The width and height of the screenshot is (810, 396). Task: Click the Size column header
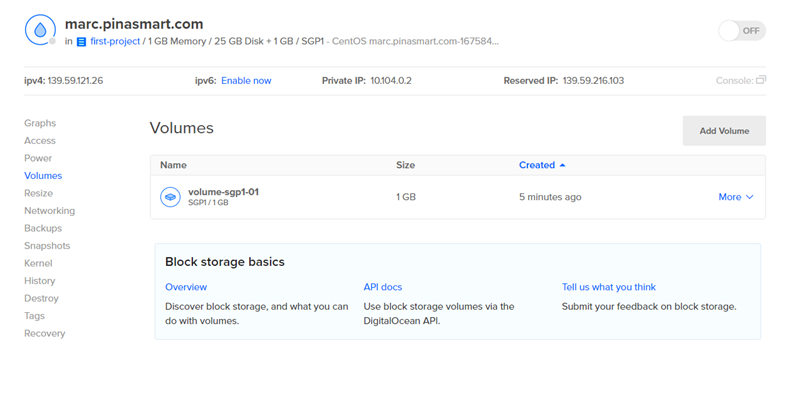[x=406, y=165]
